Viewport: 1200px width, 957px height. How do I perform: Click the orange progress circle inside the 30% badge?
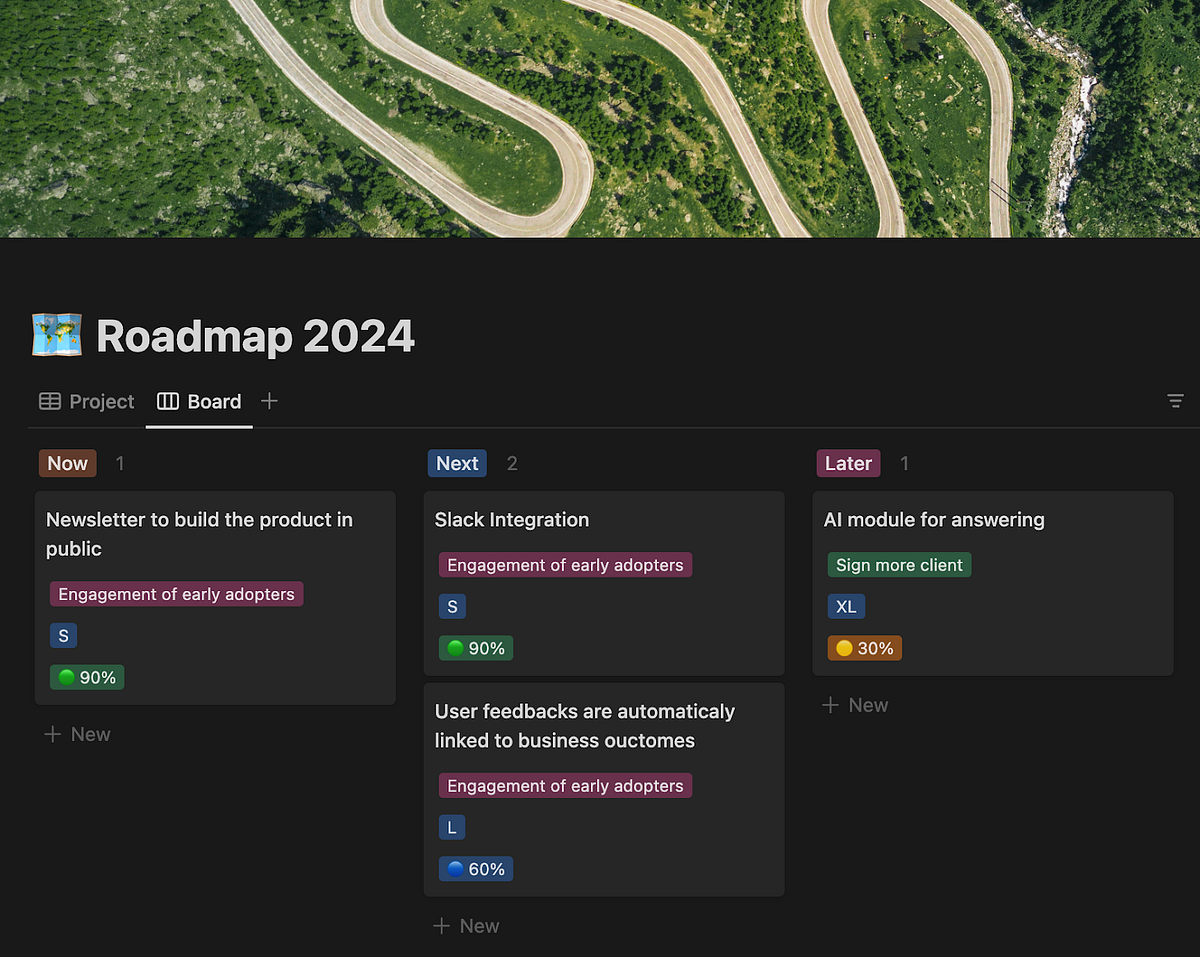pyautogui.click(x=844, y=647)
